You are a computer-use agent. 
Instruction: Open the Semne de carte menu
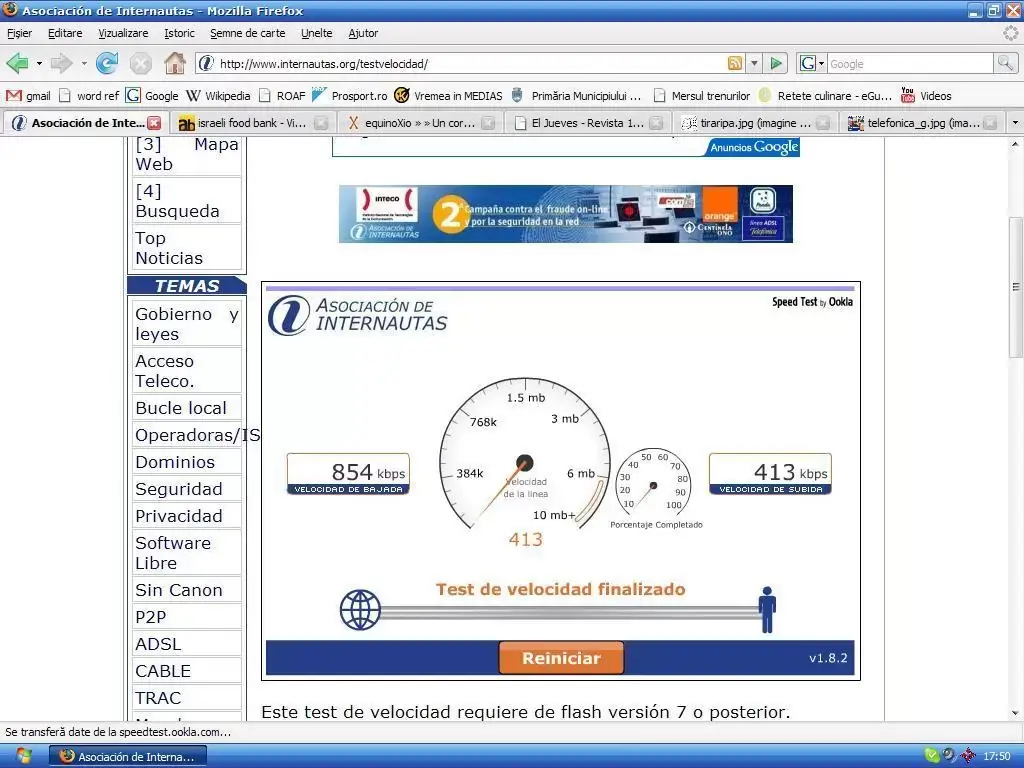248,33
